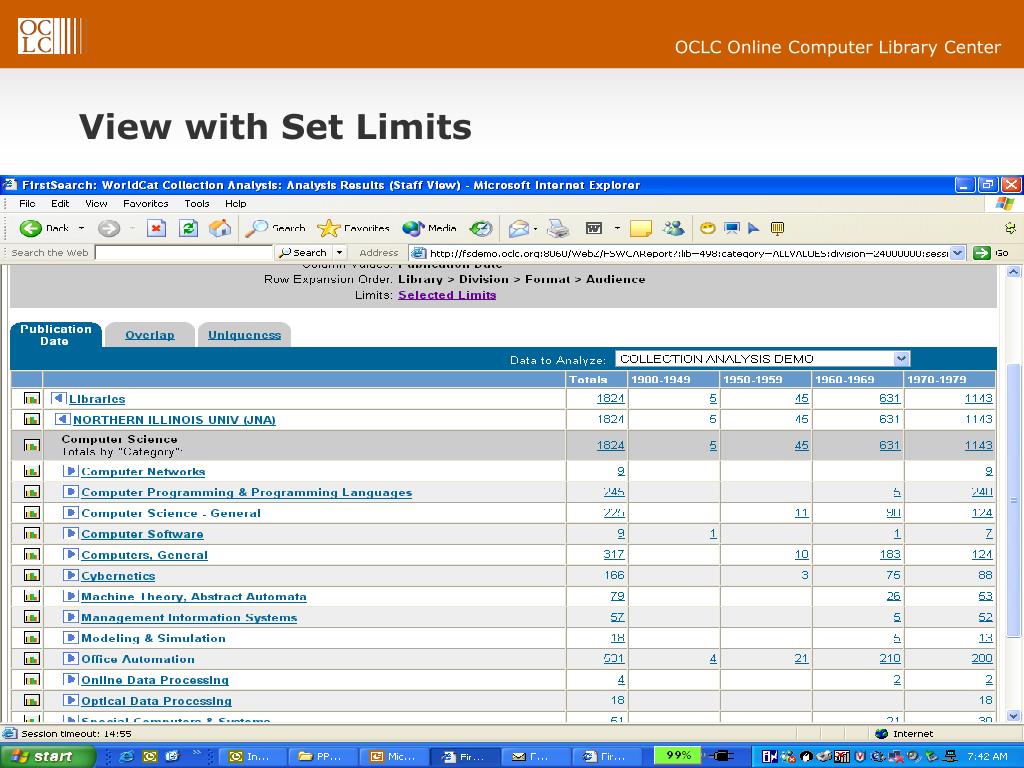1024x768 pixels.
Task: Open the View menu
Action: coord(96,204)
